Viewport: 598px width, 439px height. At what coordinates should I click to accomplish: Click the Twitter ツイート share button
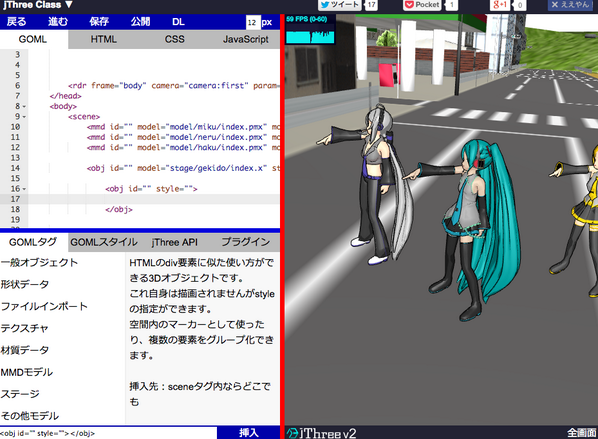tap(339, 5)
